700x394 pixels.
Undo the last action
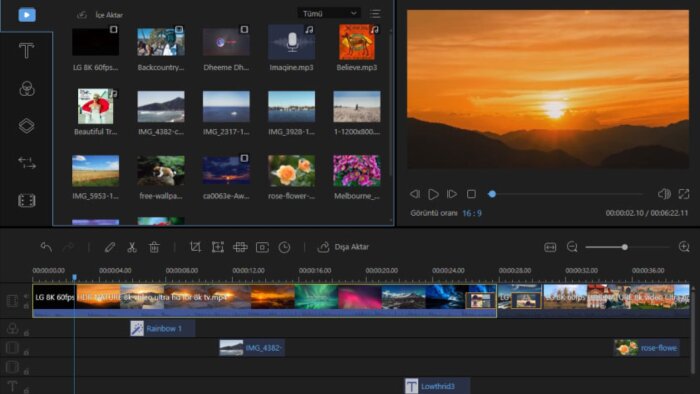(46, 247)
